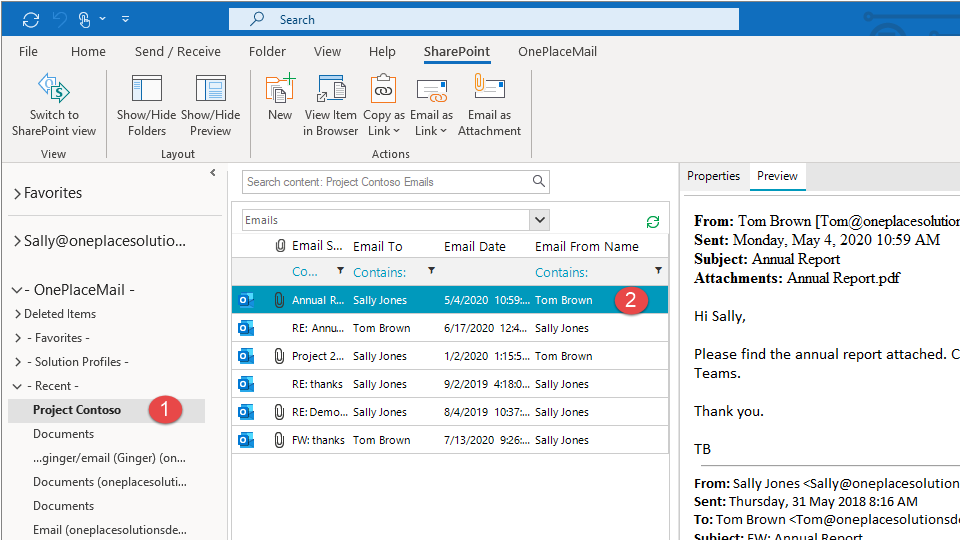Viewport: 960px width, 540px height.
Task: Refresh the email list
Action: 653,221
